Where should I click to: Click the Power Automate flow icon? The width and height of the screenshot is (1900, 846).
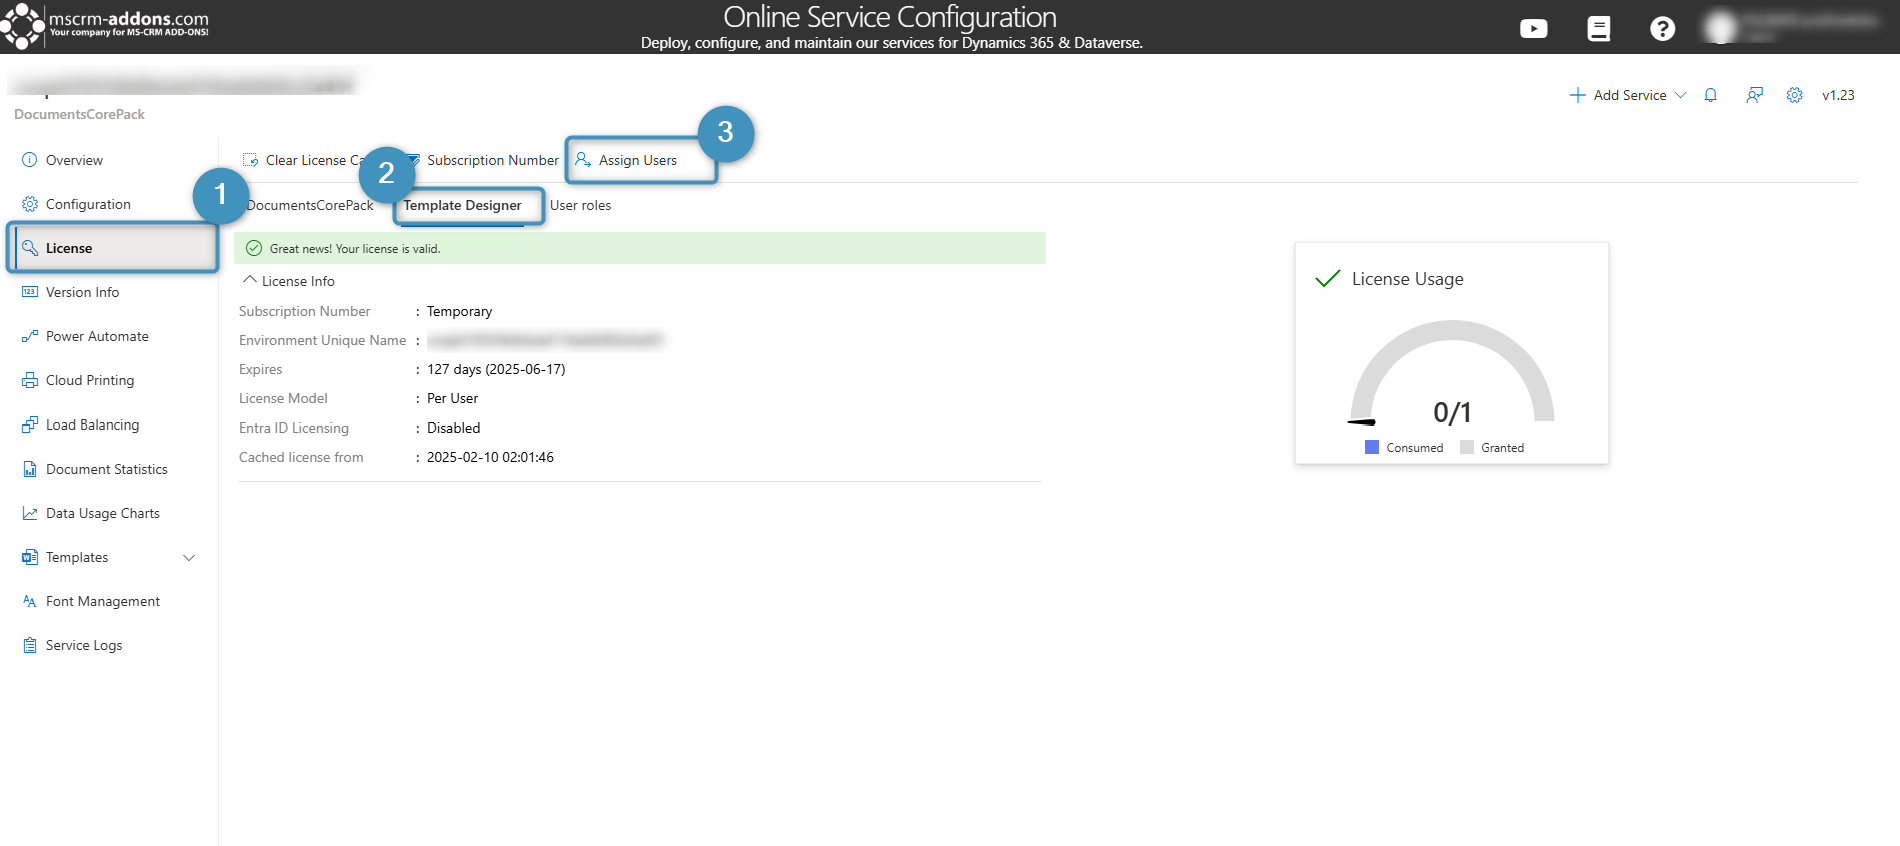pyautogui.click(x=30, y=336)
